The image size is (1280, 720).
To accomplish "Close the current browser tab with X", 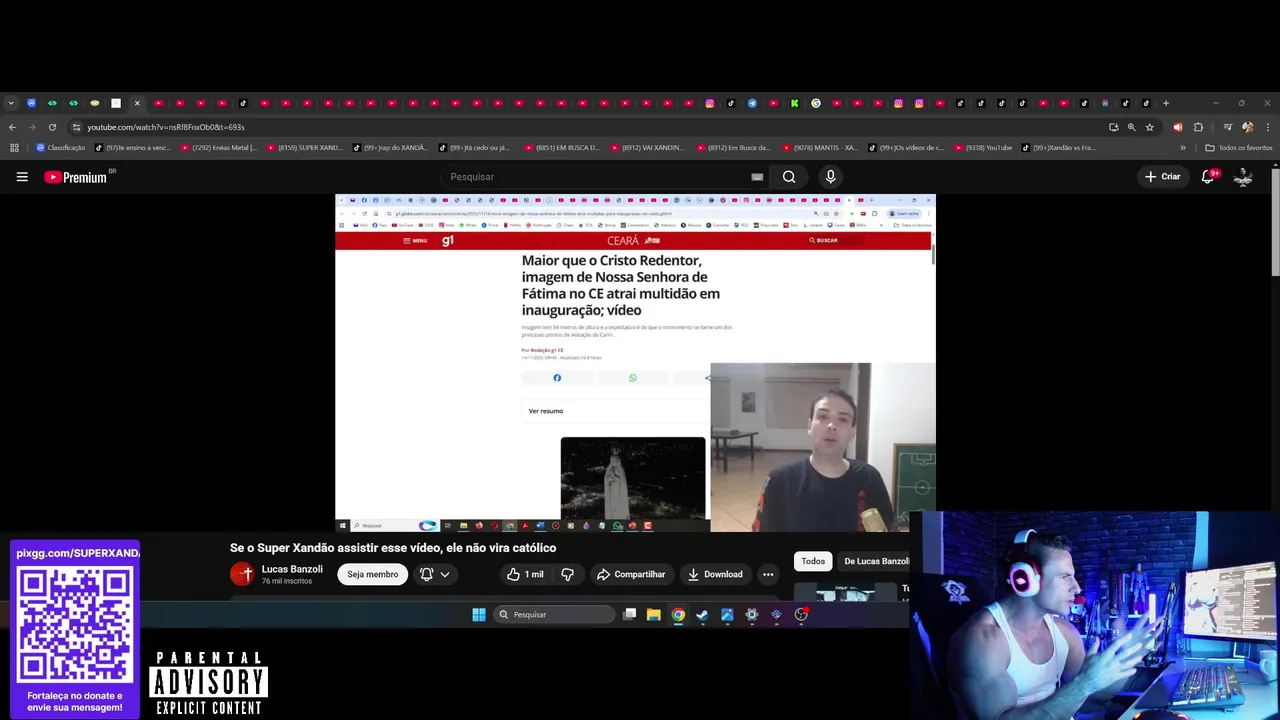I will pyautogui.click(x=137, y=103).
